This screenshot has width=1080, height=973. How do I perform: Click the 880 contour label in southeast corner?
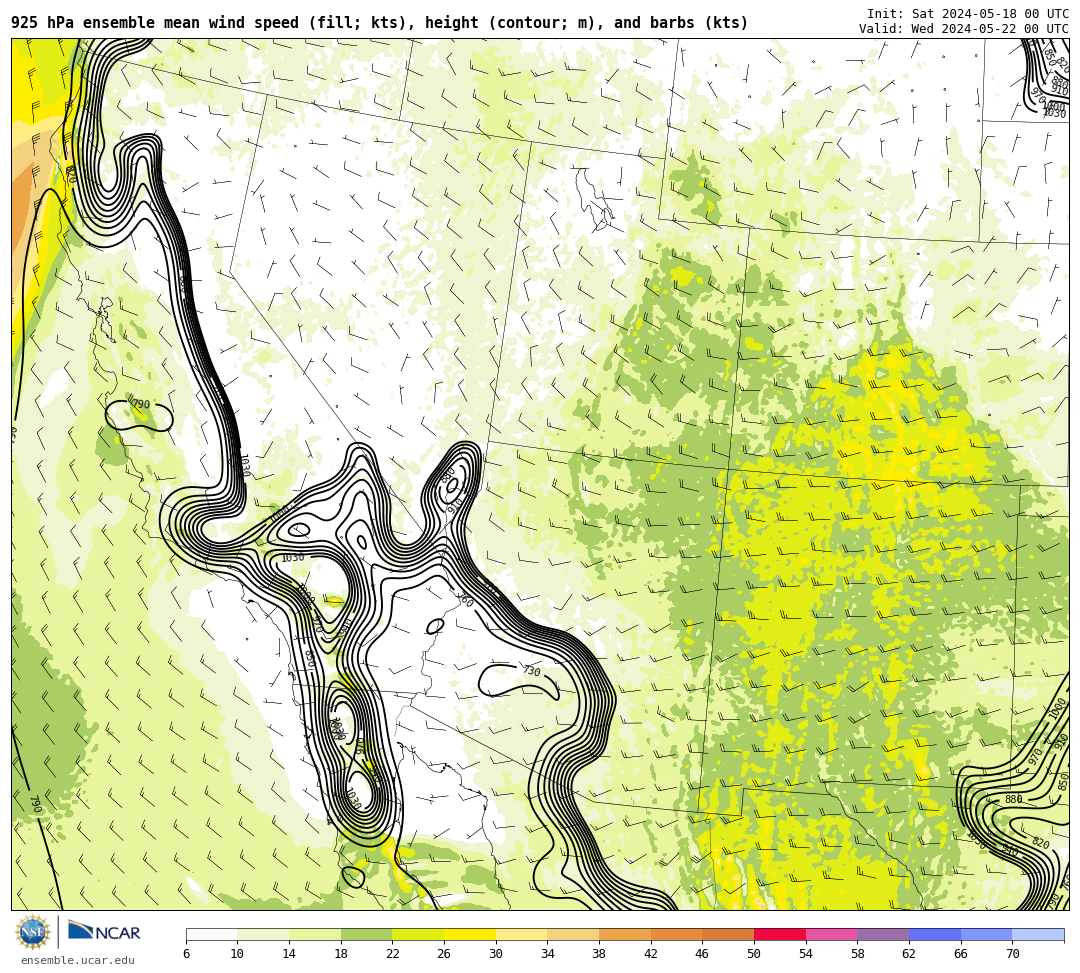[1013, 799]
